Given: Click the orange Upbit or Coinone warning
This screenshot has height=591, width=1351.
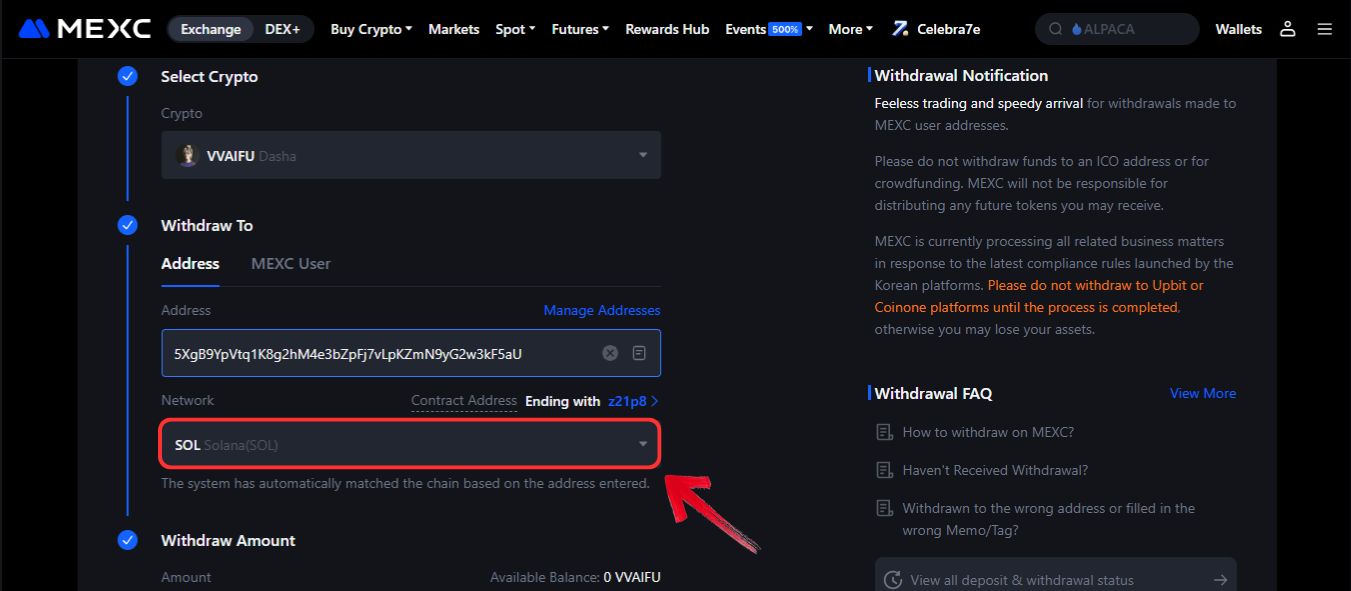Looking at the screenshot, I should pyautogui.click(x=1038, y=296).
